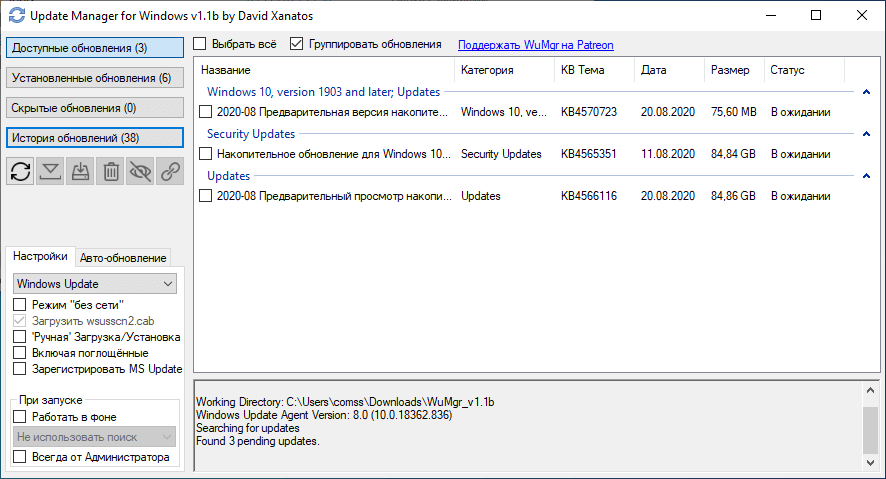Open "Доступные обновления (3)" list

point(95,48)
